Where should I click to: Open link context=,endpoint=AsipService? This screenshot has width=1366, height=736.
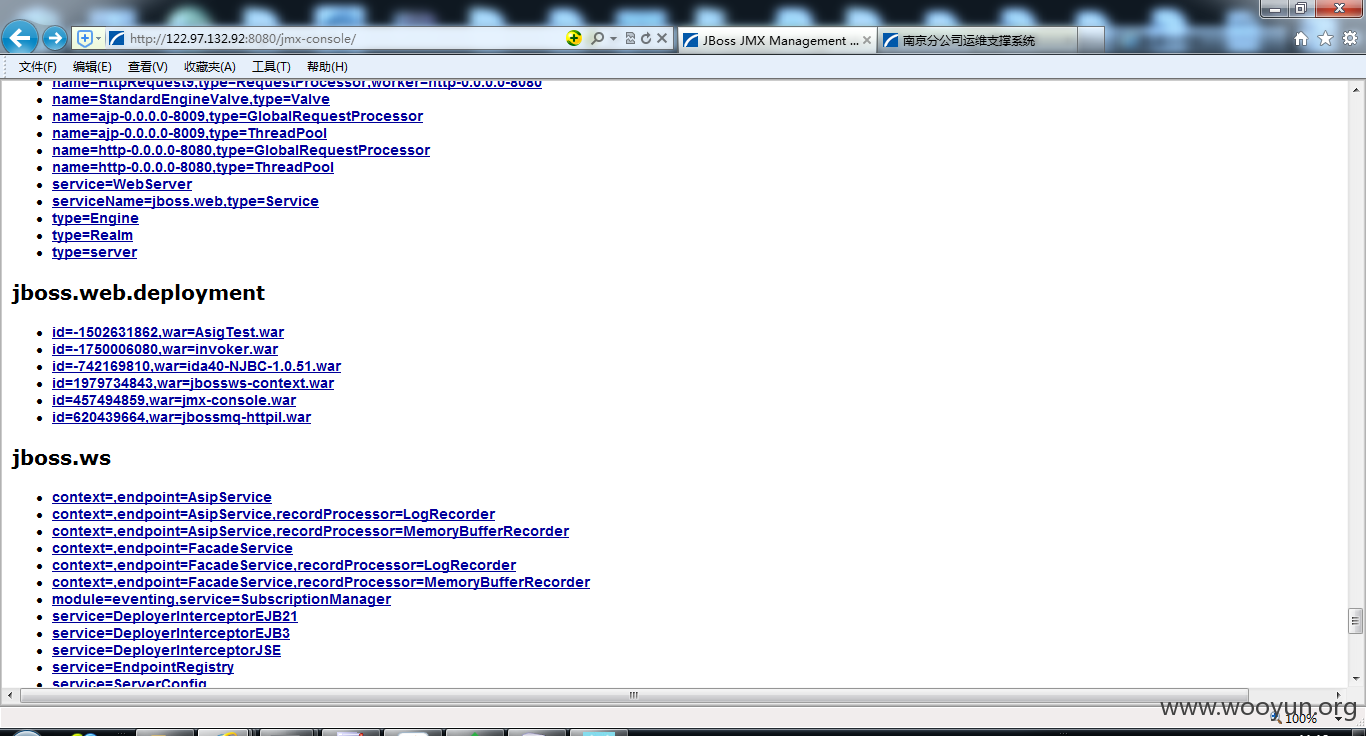click(x=162, y=497)
